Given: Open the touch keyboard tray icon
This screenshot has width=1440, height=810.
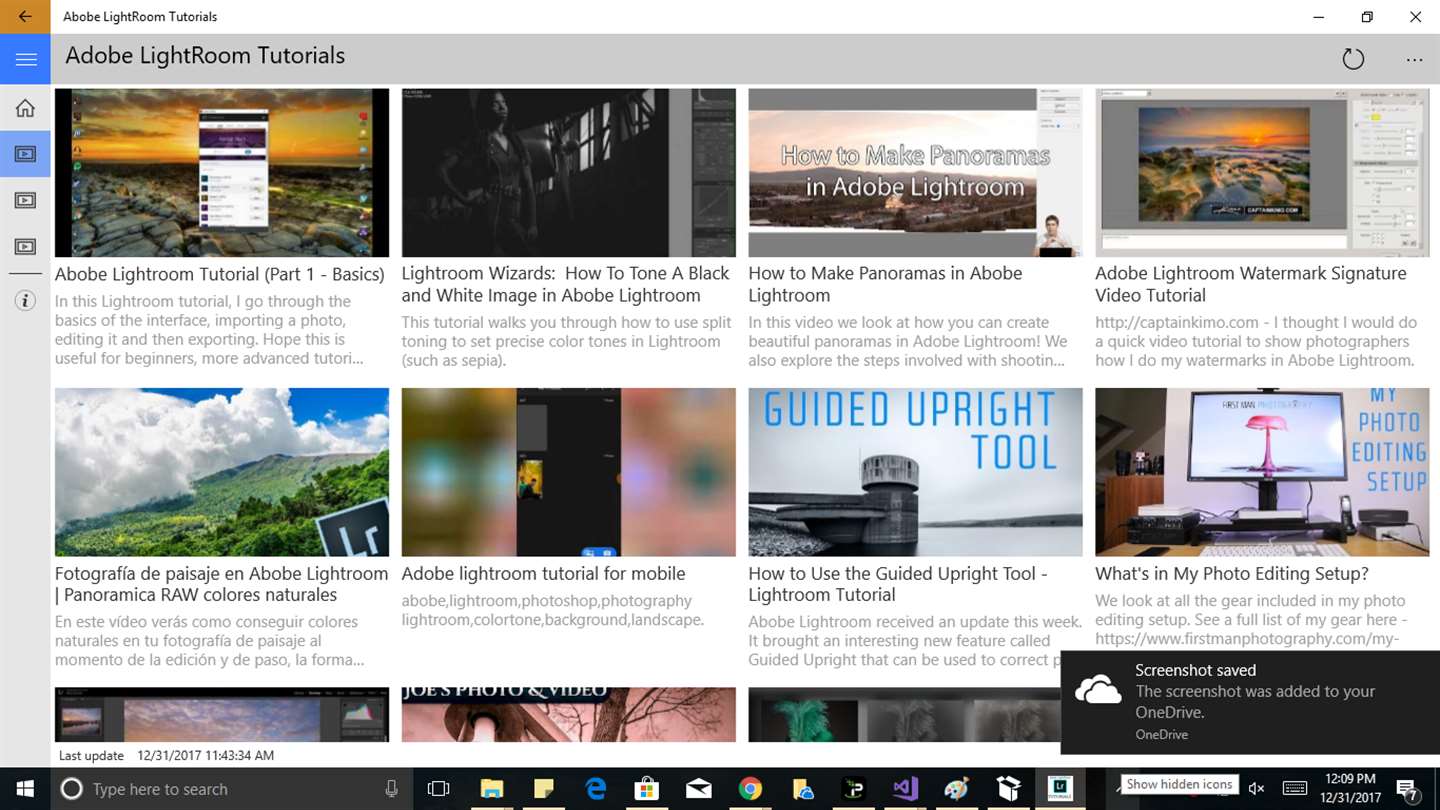Looking at the screenshot, I should pos(1294,789).
